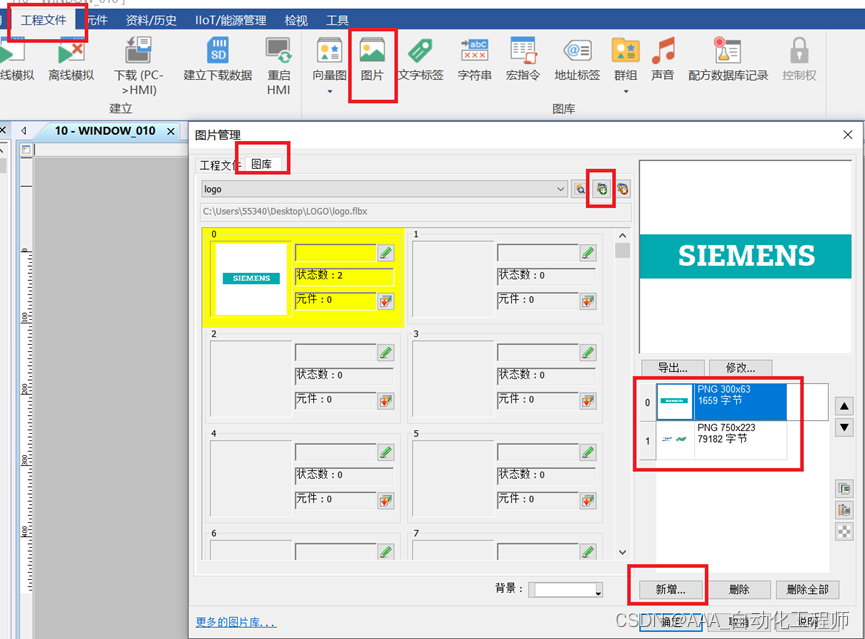Screen dimensions: 865x639
Task: Select state 1 PNG 750x223 entry
Action: [x=722, y=440]
